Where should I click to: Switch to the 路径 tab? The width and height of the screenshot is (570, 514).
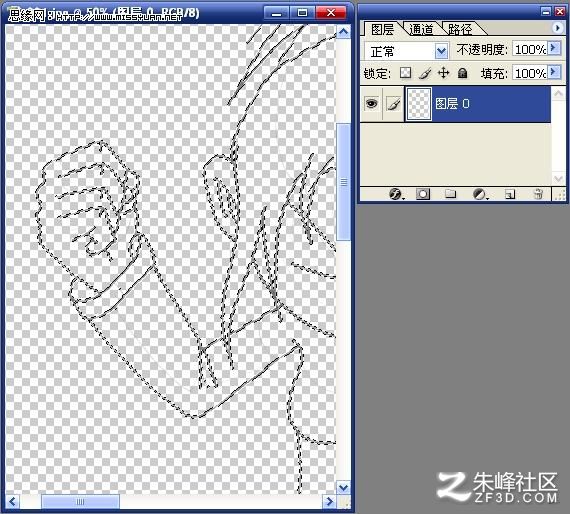(x=460, y=29)
